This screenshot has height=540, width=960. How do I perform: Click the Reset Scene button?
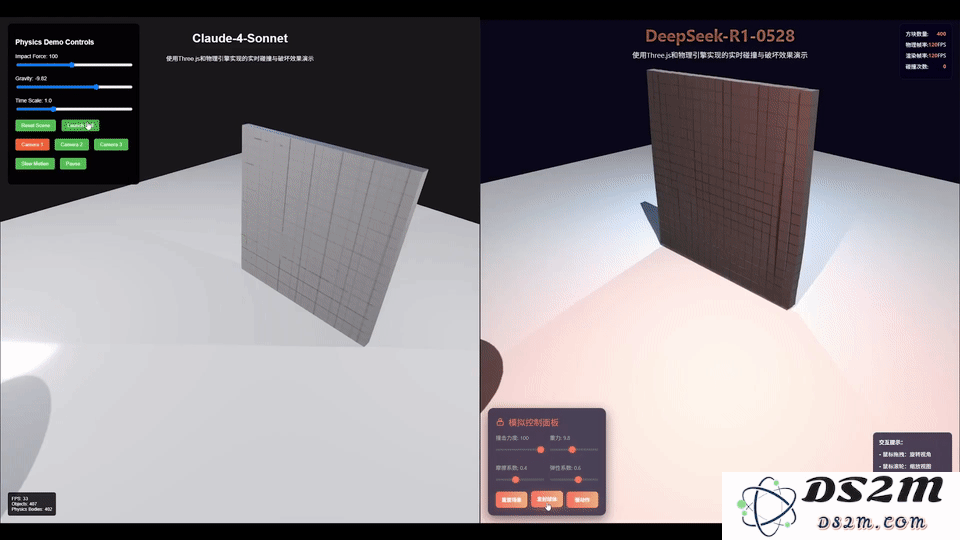[x=36, y=126]
